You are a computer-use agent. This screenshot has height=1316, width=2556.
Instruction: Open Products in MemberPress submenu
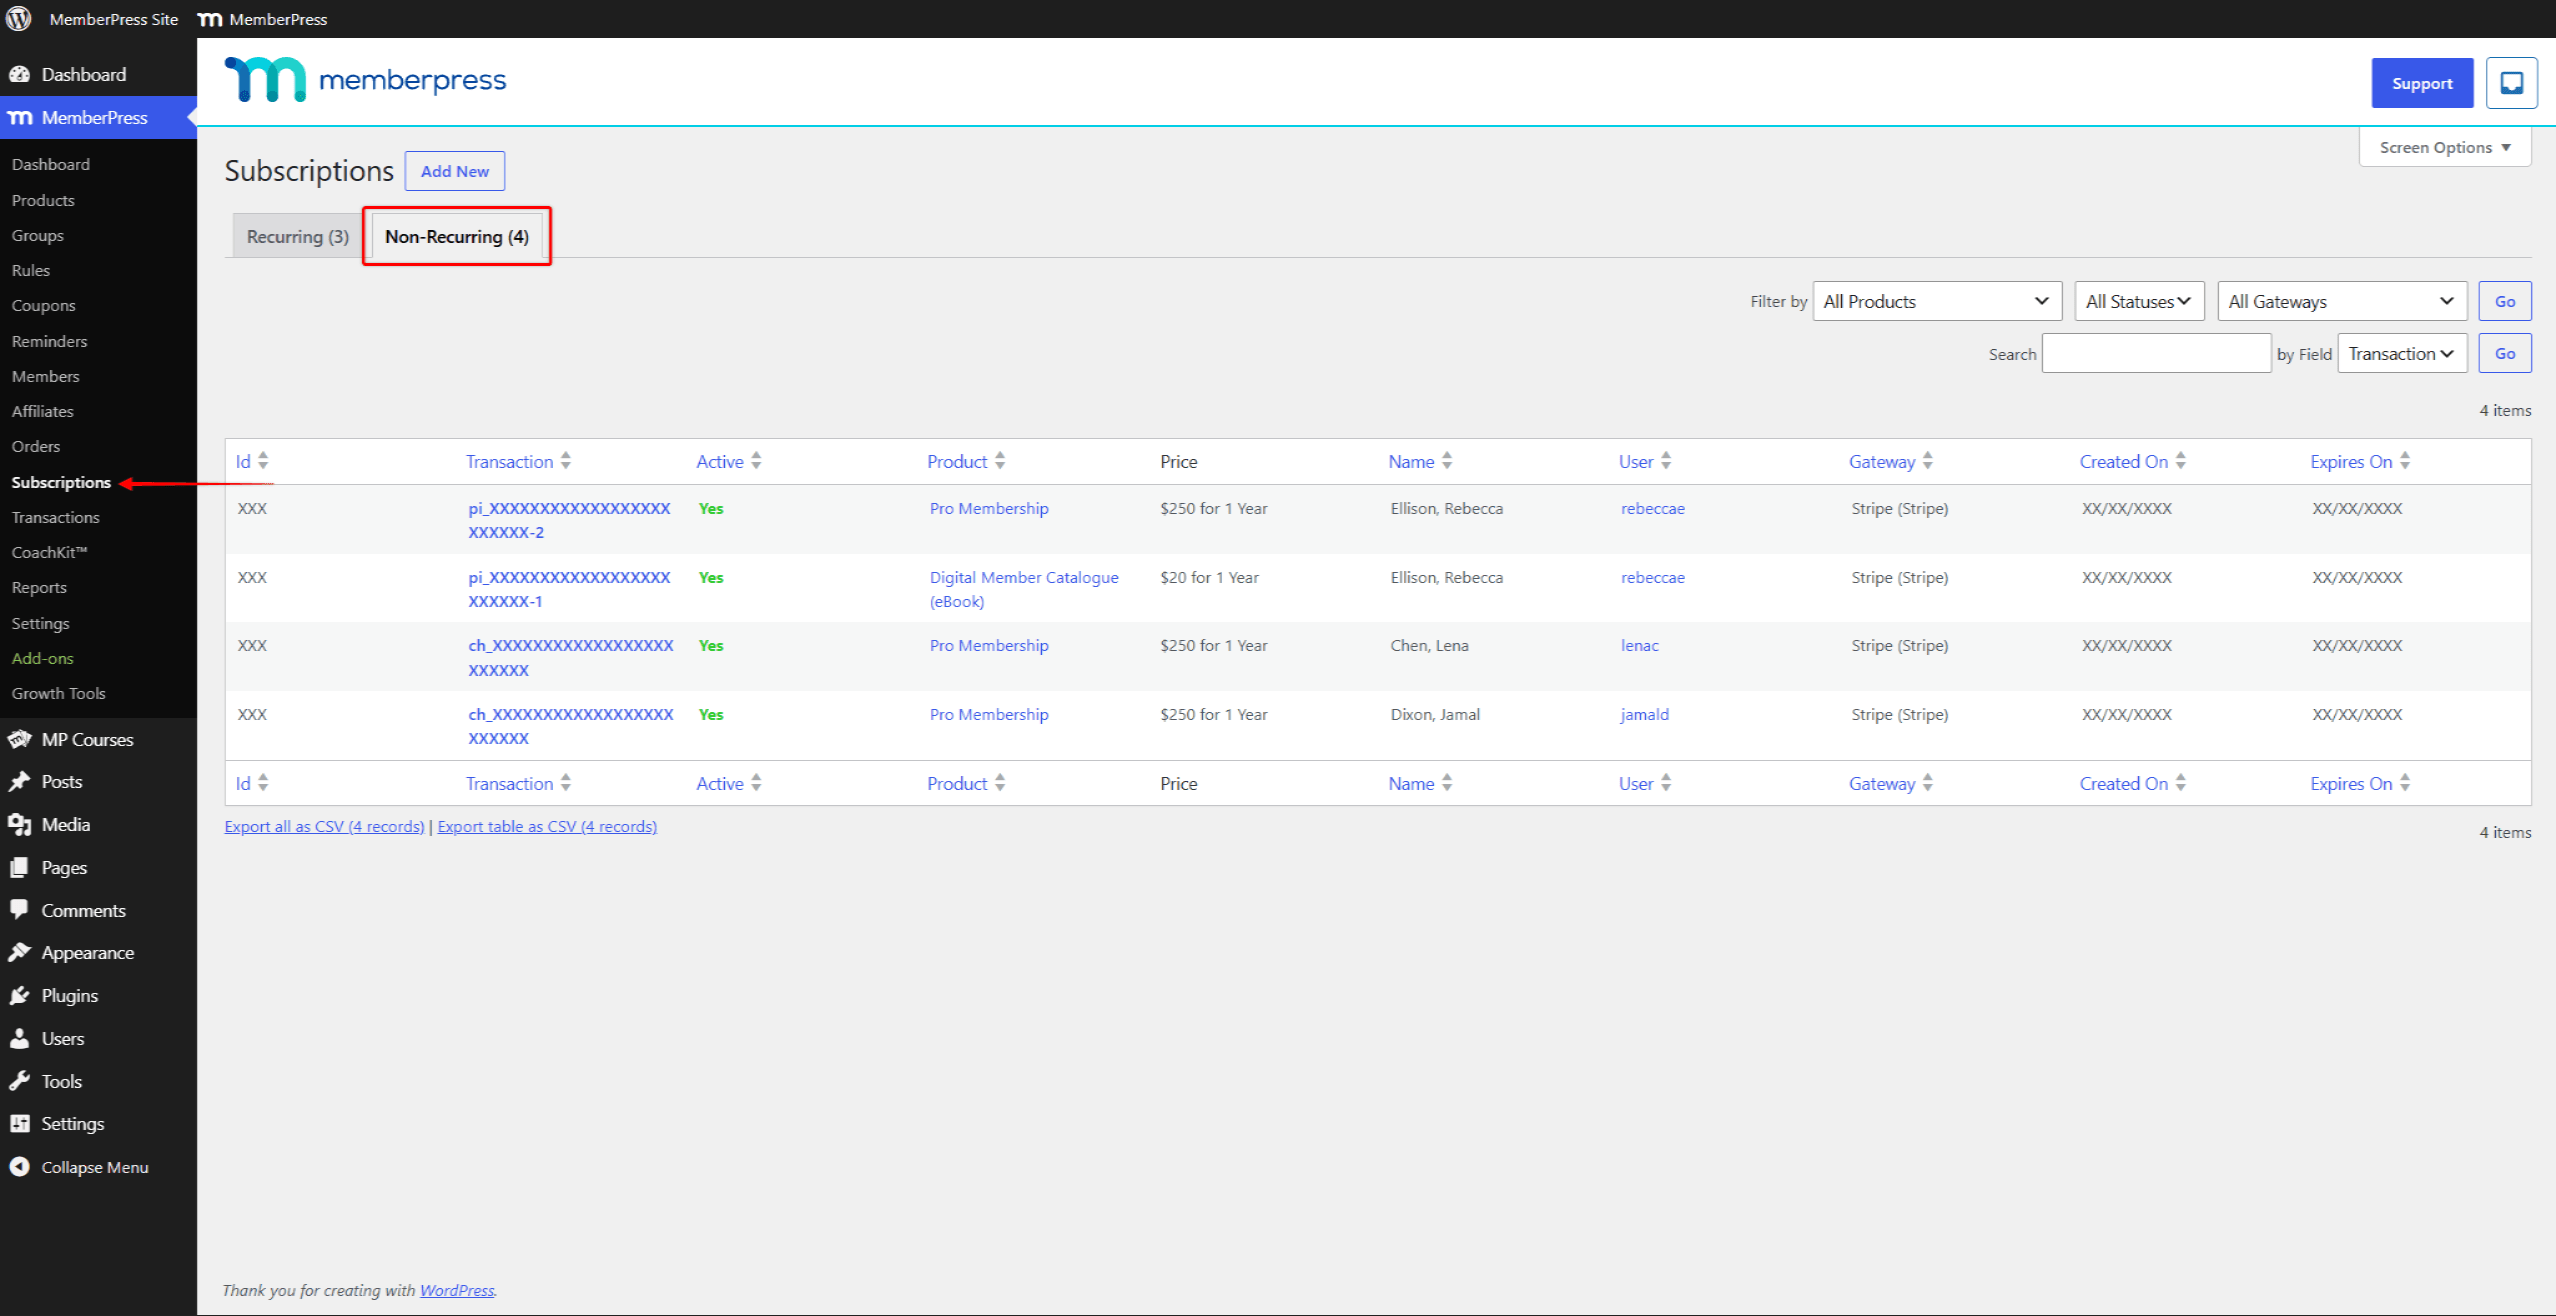coord(43,200)
